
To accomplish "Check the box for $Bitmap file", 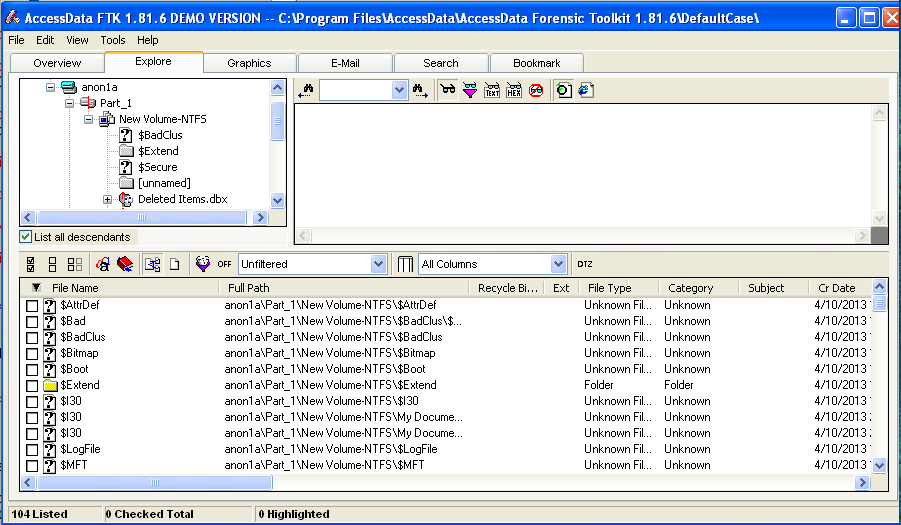I will click(x=32, y=354).
